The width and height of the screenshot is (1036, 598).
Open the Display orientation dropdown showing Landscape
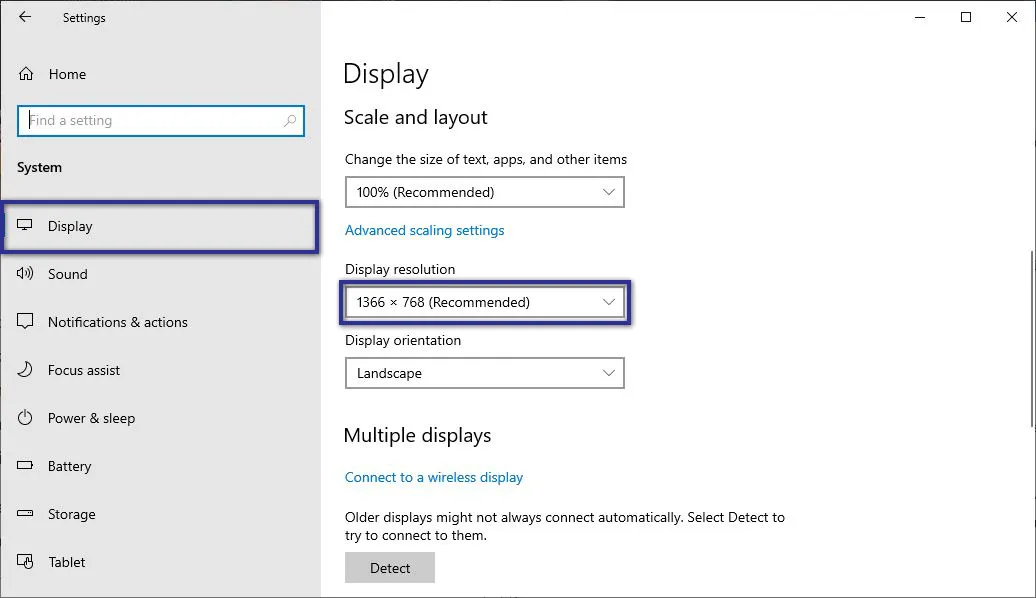(484, 373)
